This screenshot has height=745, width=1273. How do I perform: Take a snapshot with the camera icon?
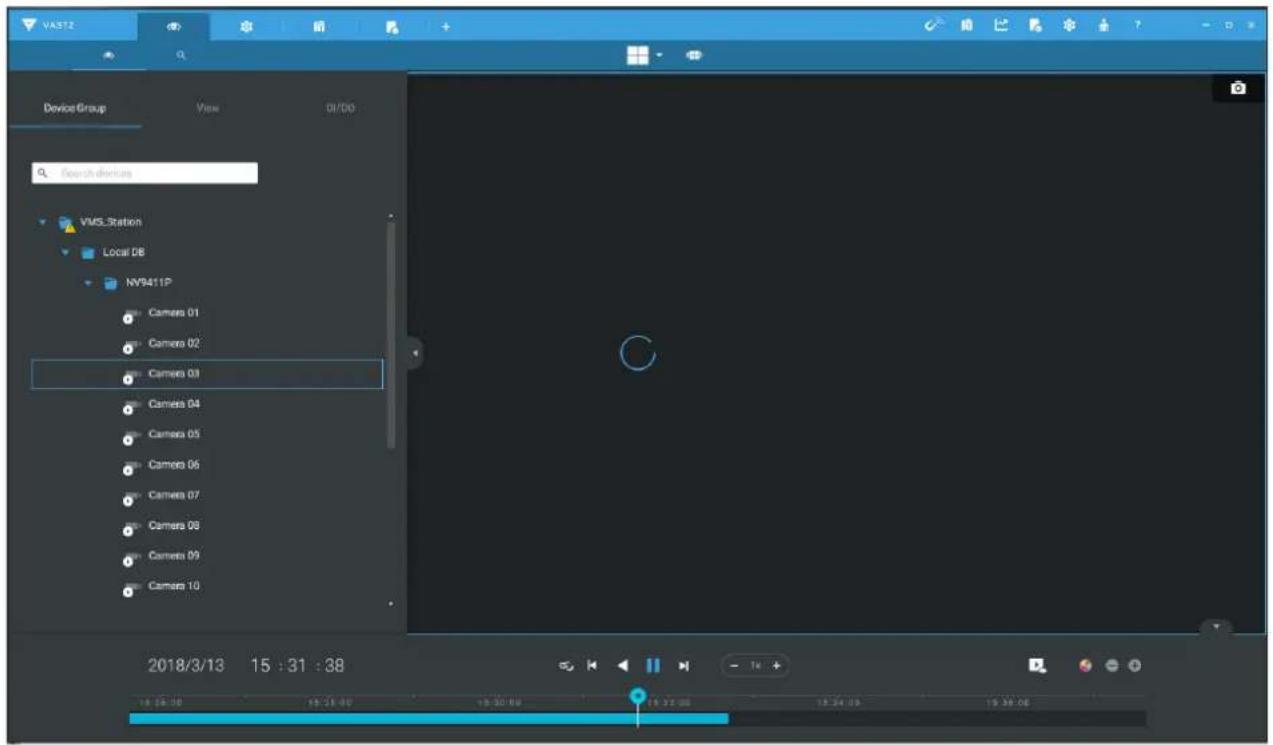pos(1238,89)
